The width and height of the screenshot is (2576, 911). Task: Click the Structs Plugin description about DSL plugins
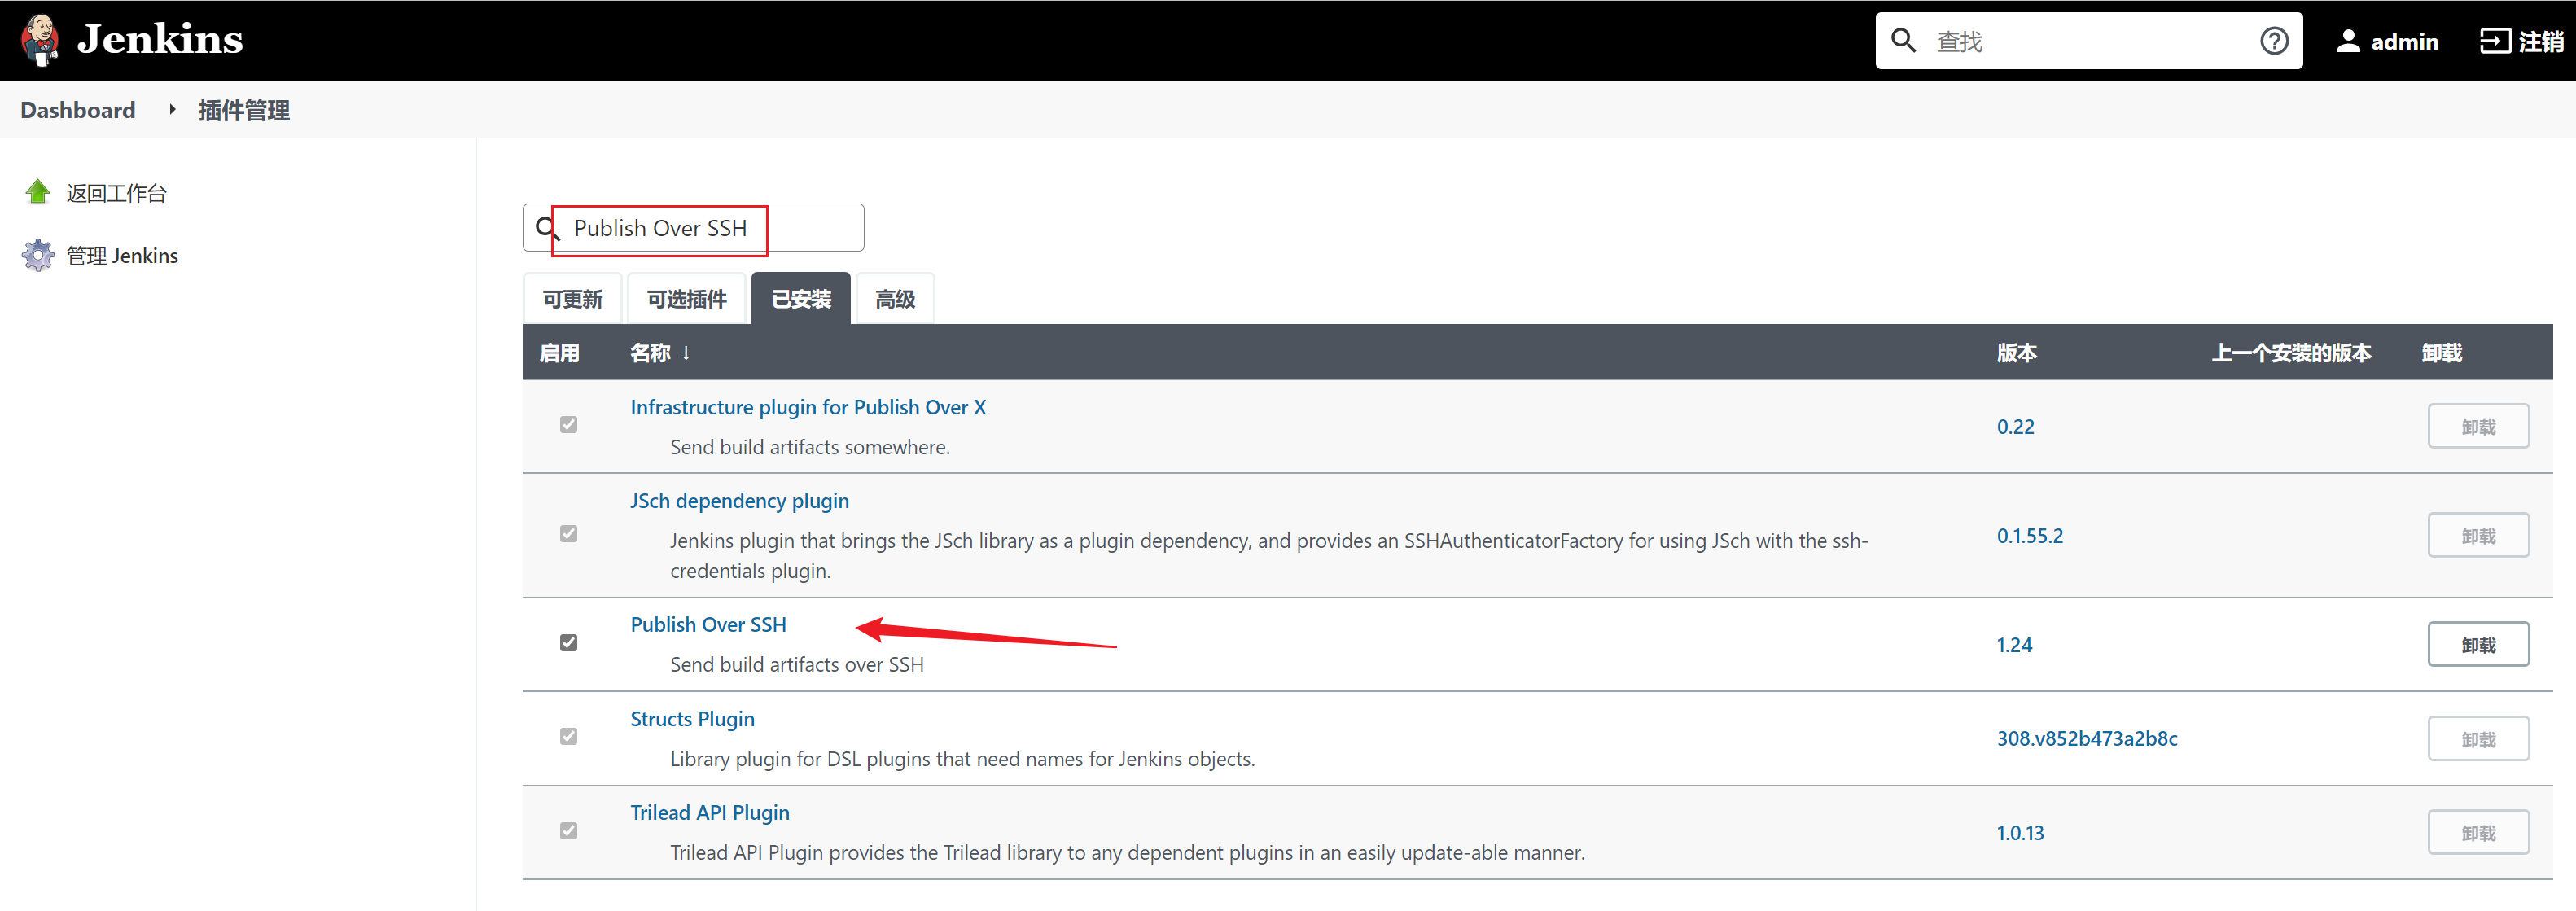point(962,759)
